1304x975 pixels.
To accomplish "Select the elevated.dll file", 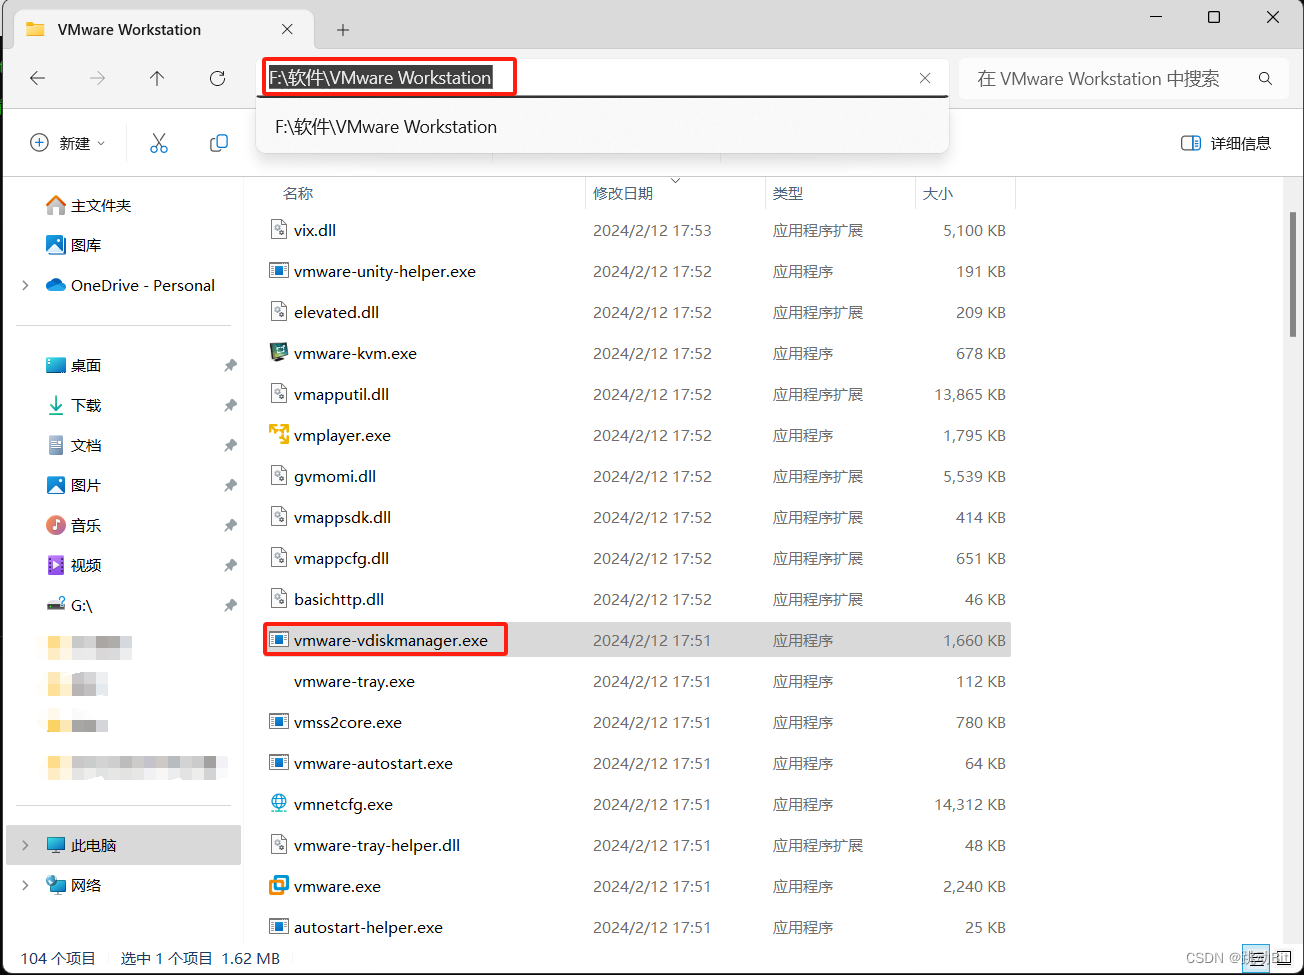I will point(336,312).
